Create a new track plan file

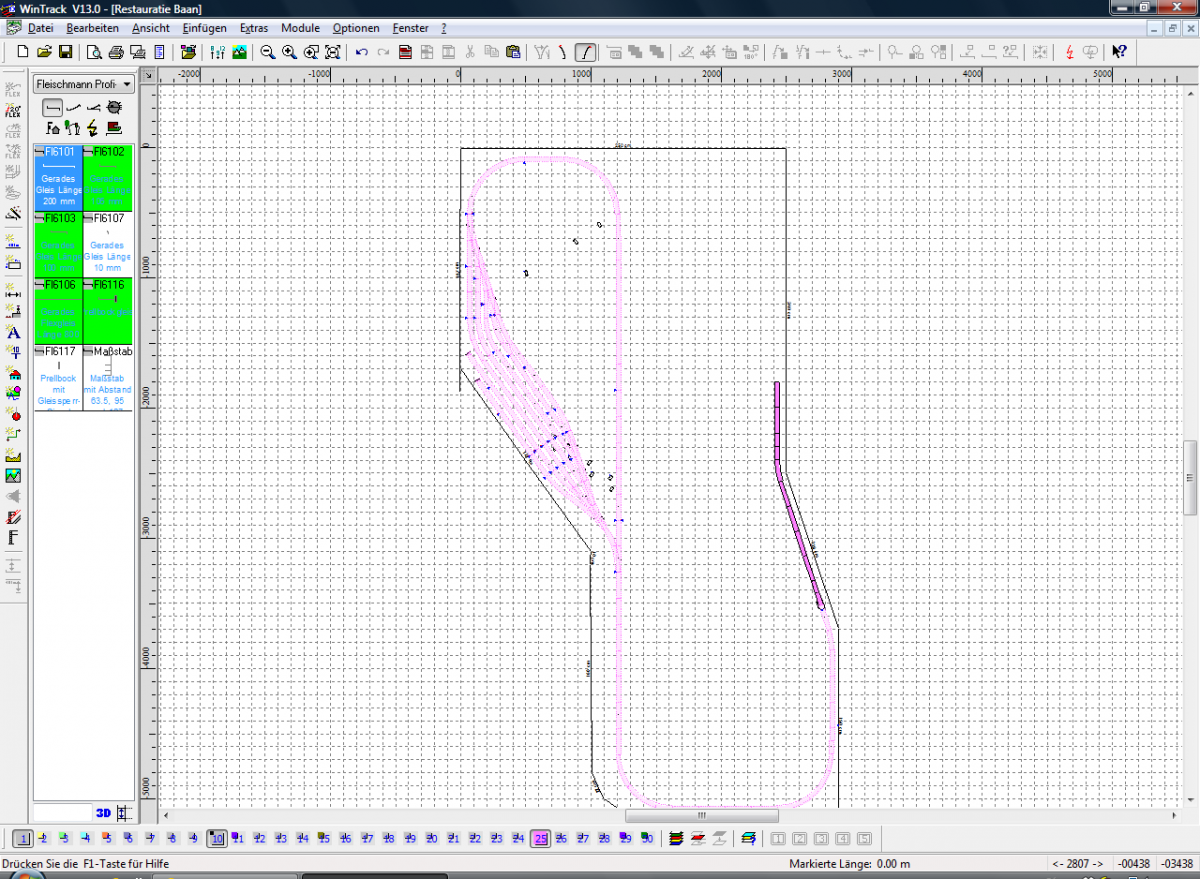(23, 52)
